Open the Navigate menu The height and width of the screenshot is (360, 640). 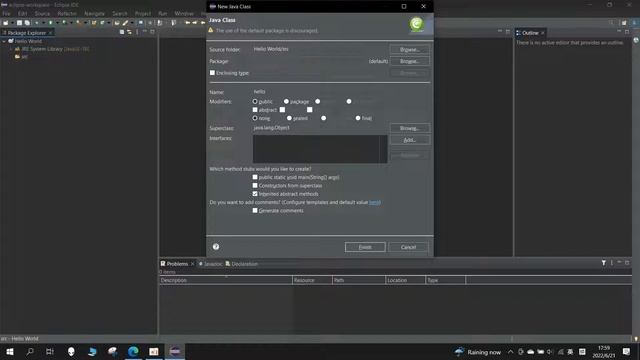coord(94,13)
